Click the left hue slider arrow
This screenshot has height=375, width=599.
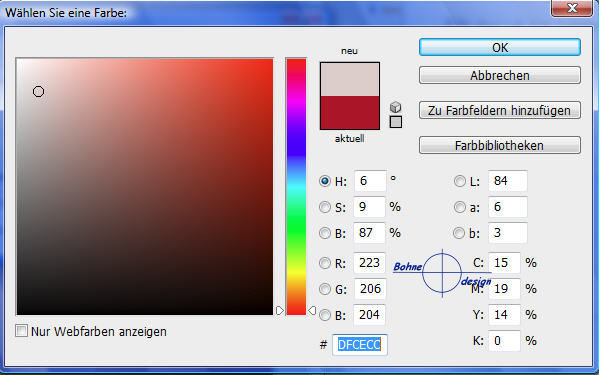[x=280, y=310]
